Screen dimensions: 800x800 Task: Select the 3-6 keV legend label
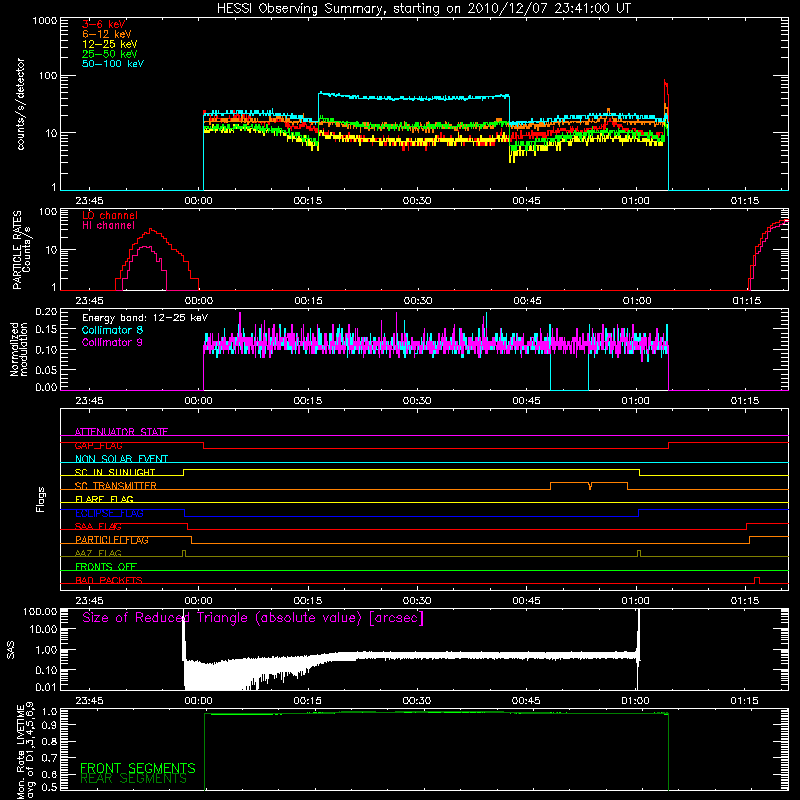pos(104,24)
